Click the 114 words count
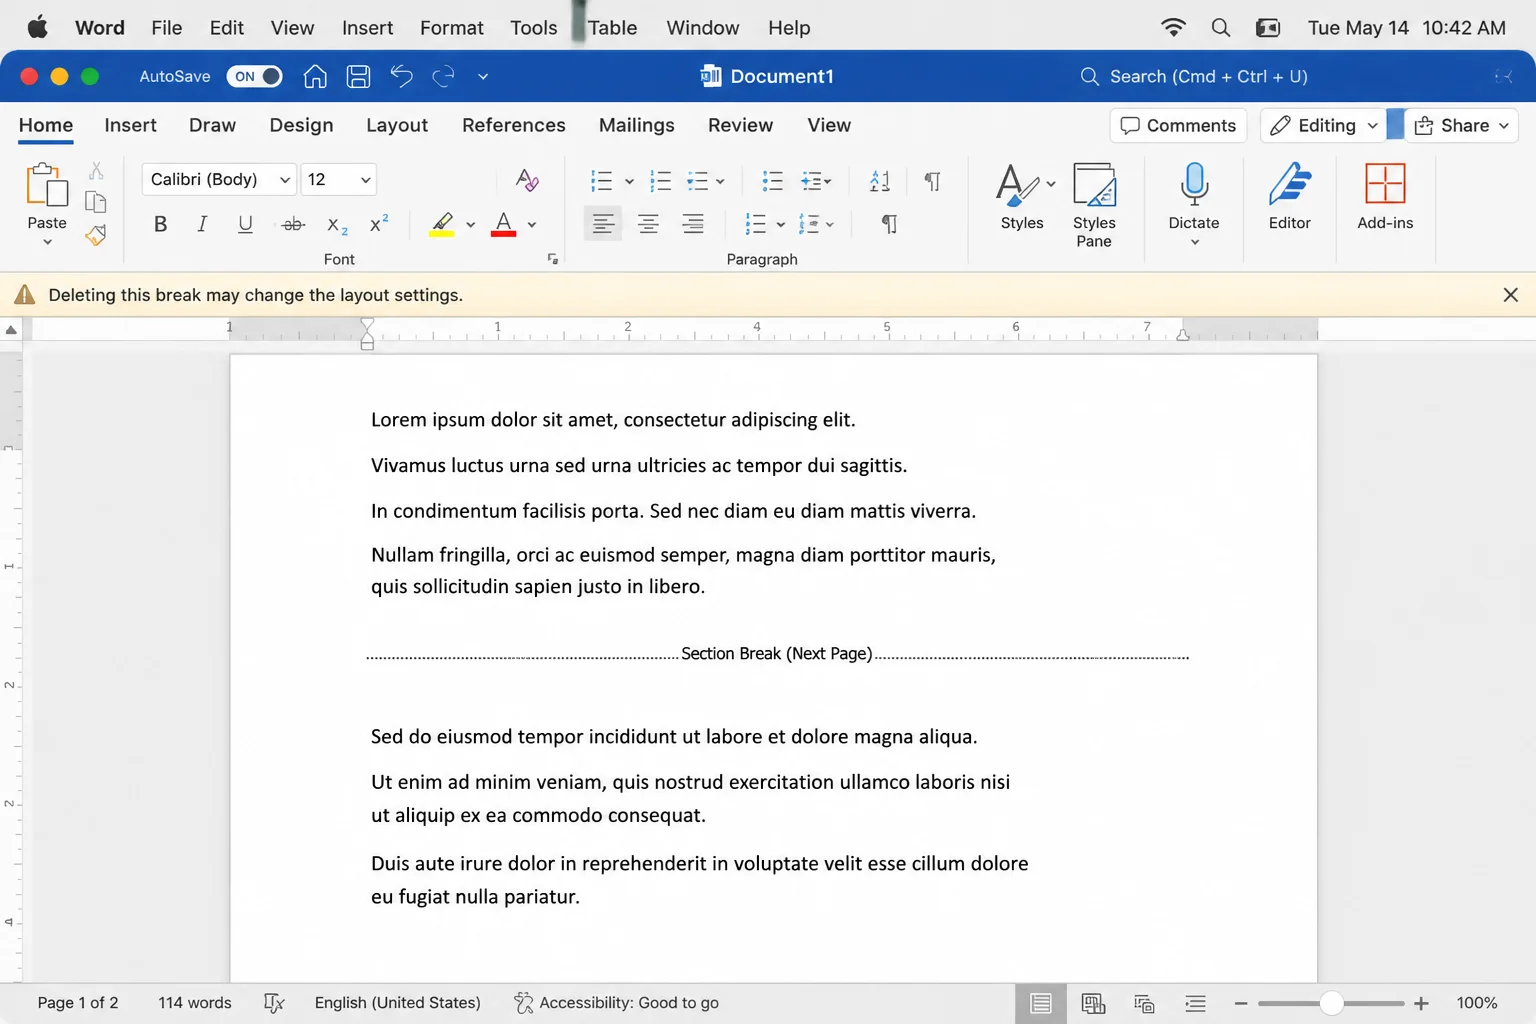 pos(195,1003)
